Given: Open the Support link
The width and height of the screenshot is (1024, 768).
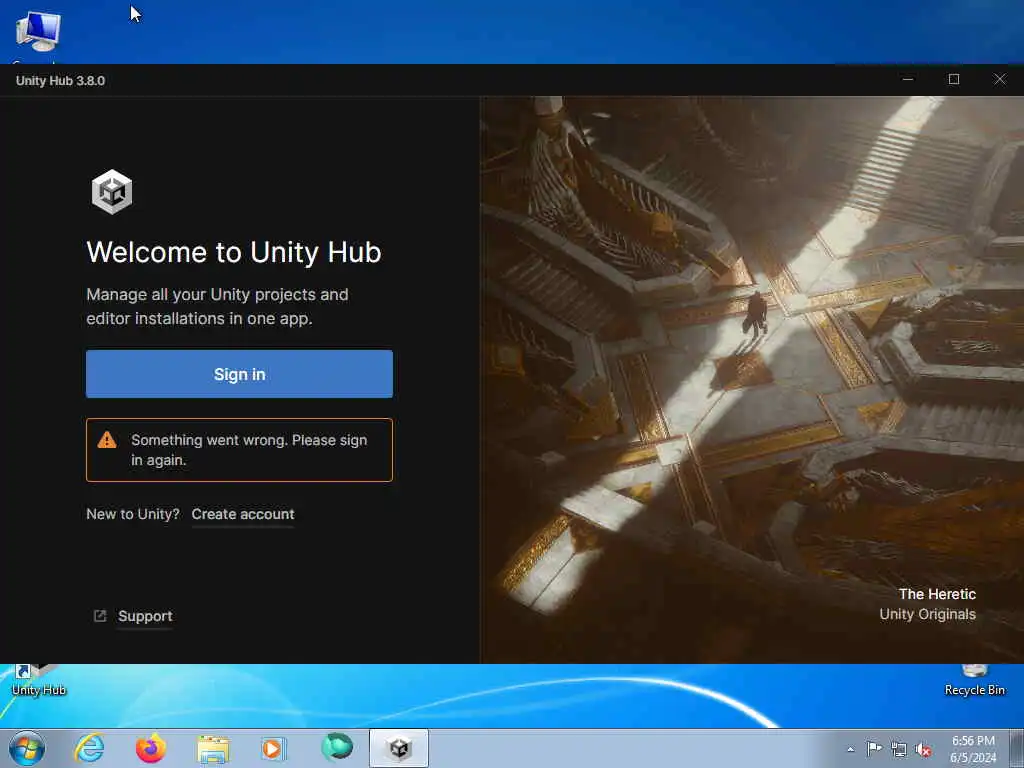Looking at the screenshot, I should 145,616.
